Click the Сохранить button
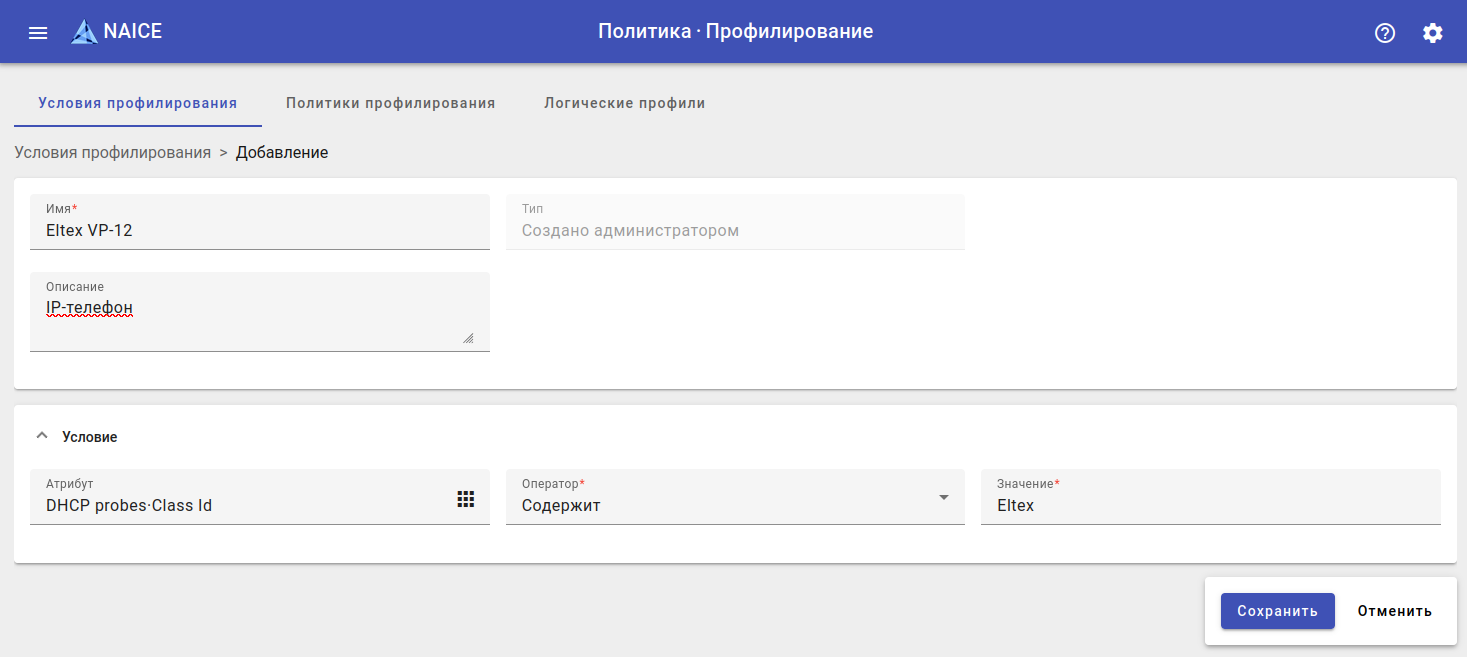1467x657 pixels. click(x=1277, y=611)
